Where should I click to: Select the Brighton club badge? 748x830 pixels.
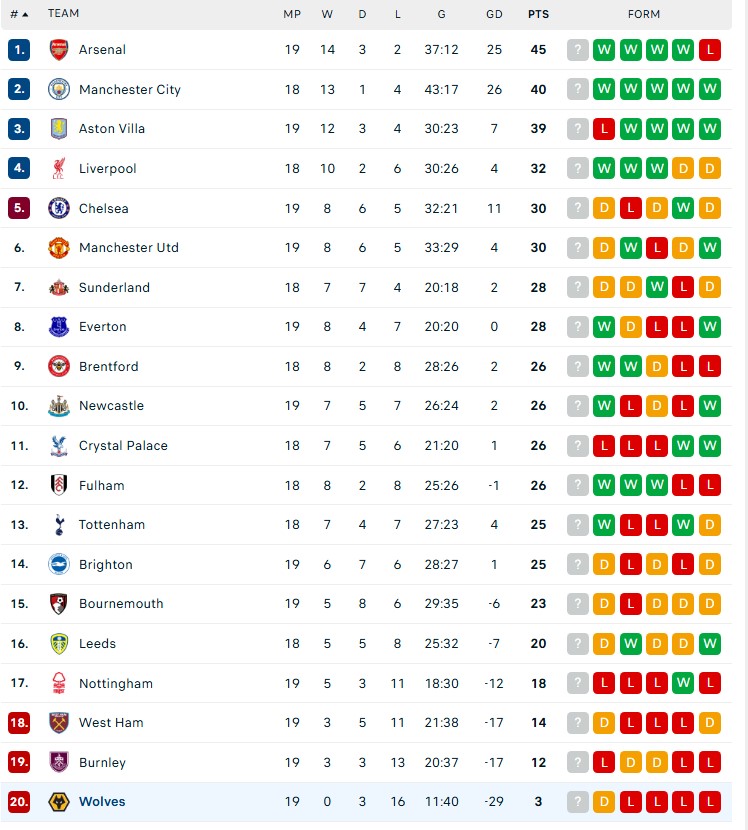point(59,564)
